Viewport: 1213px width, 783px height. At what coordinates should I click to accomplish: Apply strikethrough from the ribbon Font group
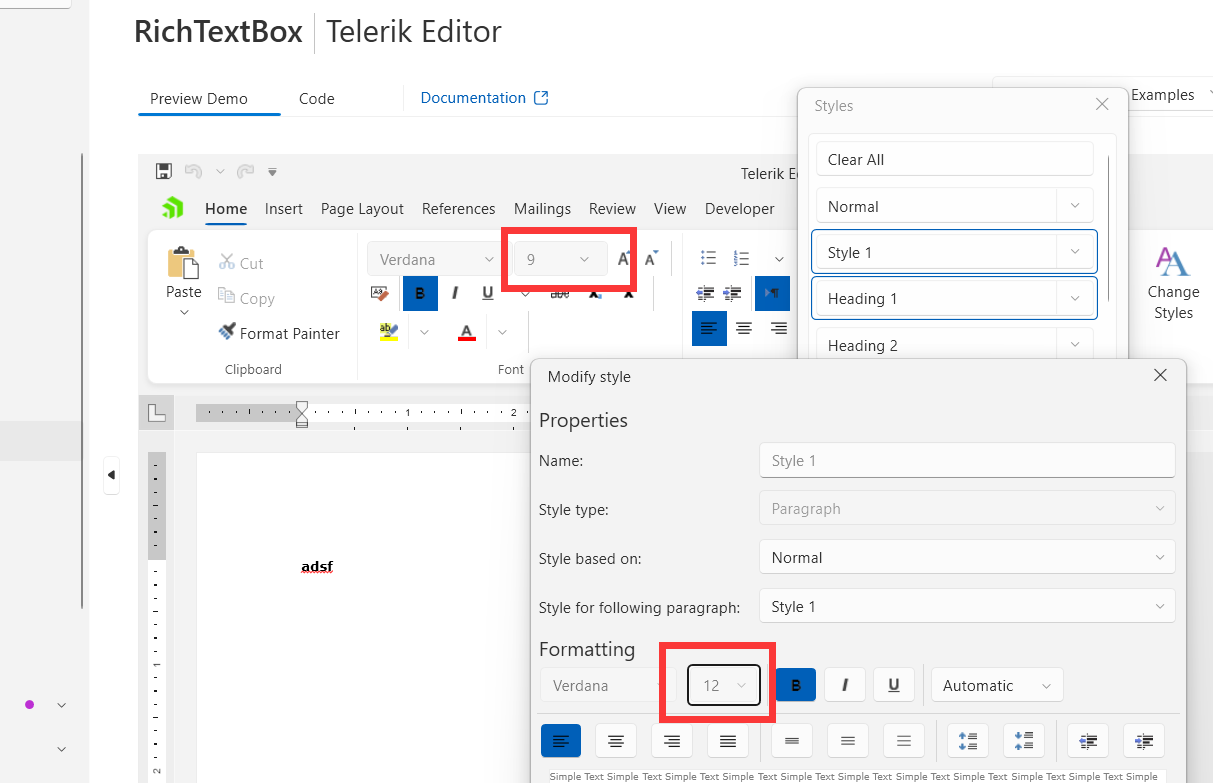(560, 293)
